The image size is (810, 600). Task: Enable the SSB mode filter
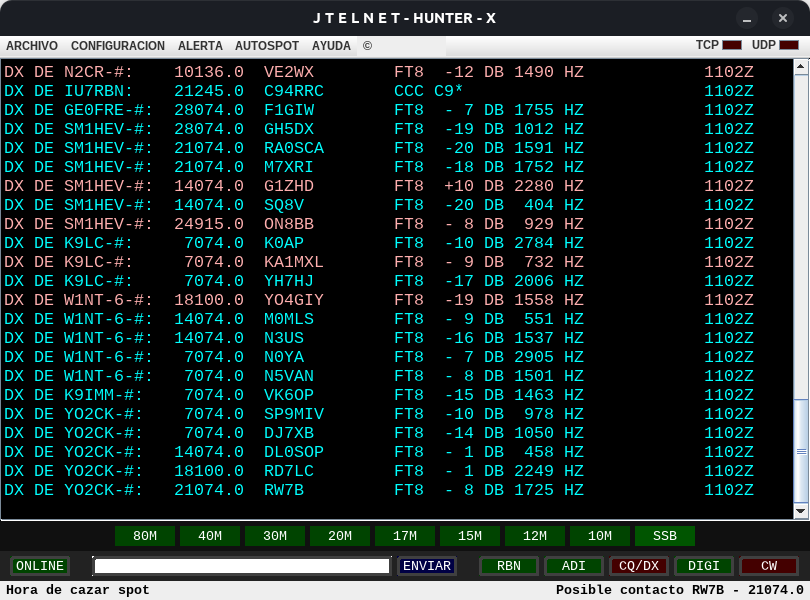pos(665,536)
